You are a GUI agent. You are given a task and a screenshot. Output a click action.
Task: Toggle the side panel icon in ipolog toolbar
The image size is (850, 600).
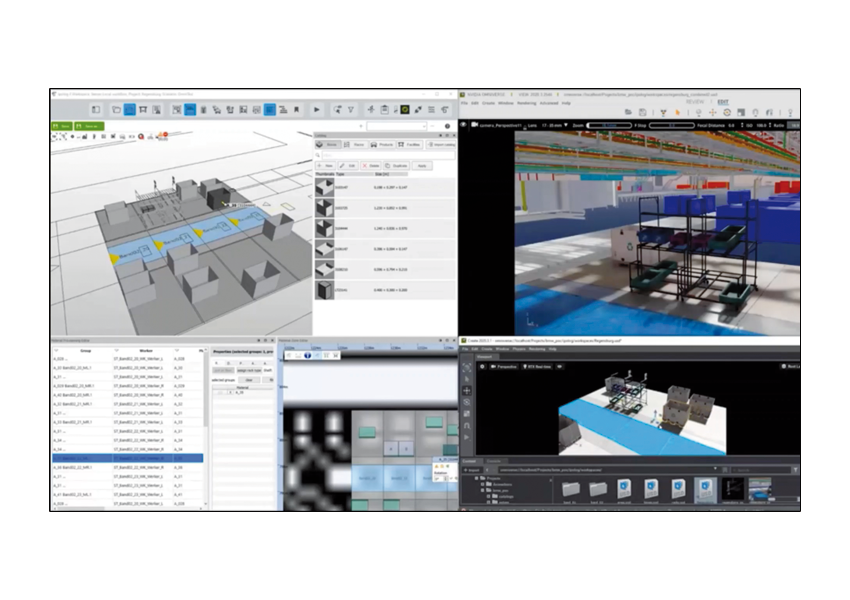[96, 109]
